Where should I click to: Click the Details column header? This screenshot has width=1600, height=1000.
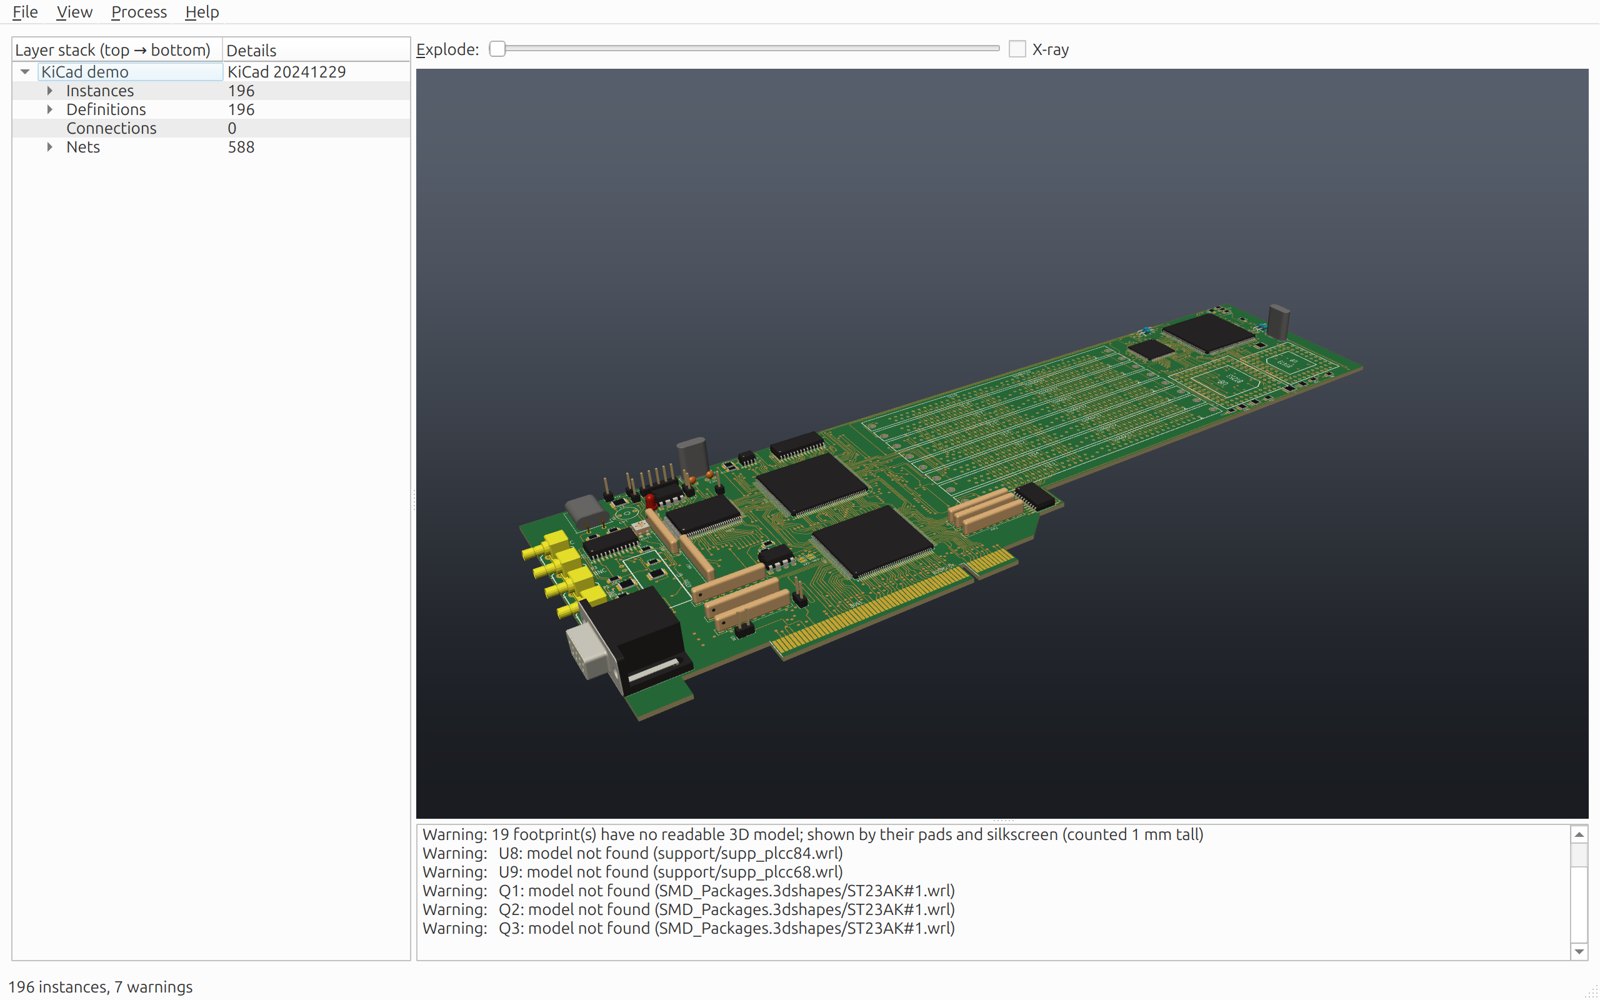pyautogui.click(x=316, y=50)
